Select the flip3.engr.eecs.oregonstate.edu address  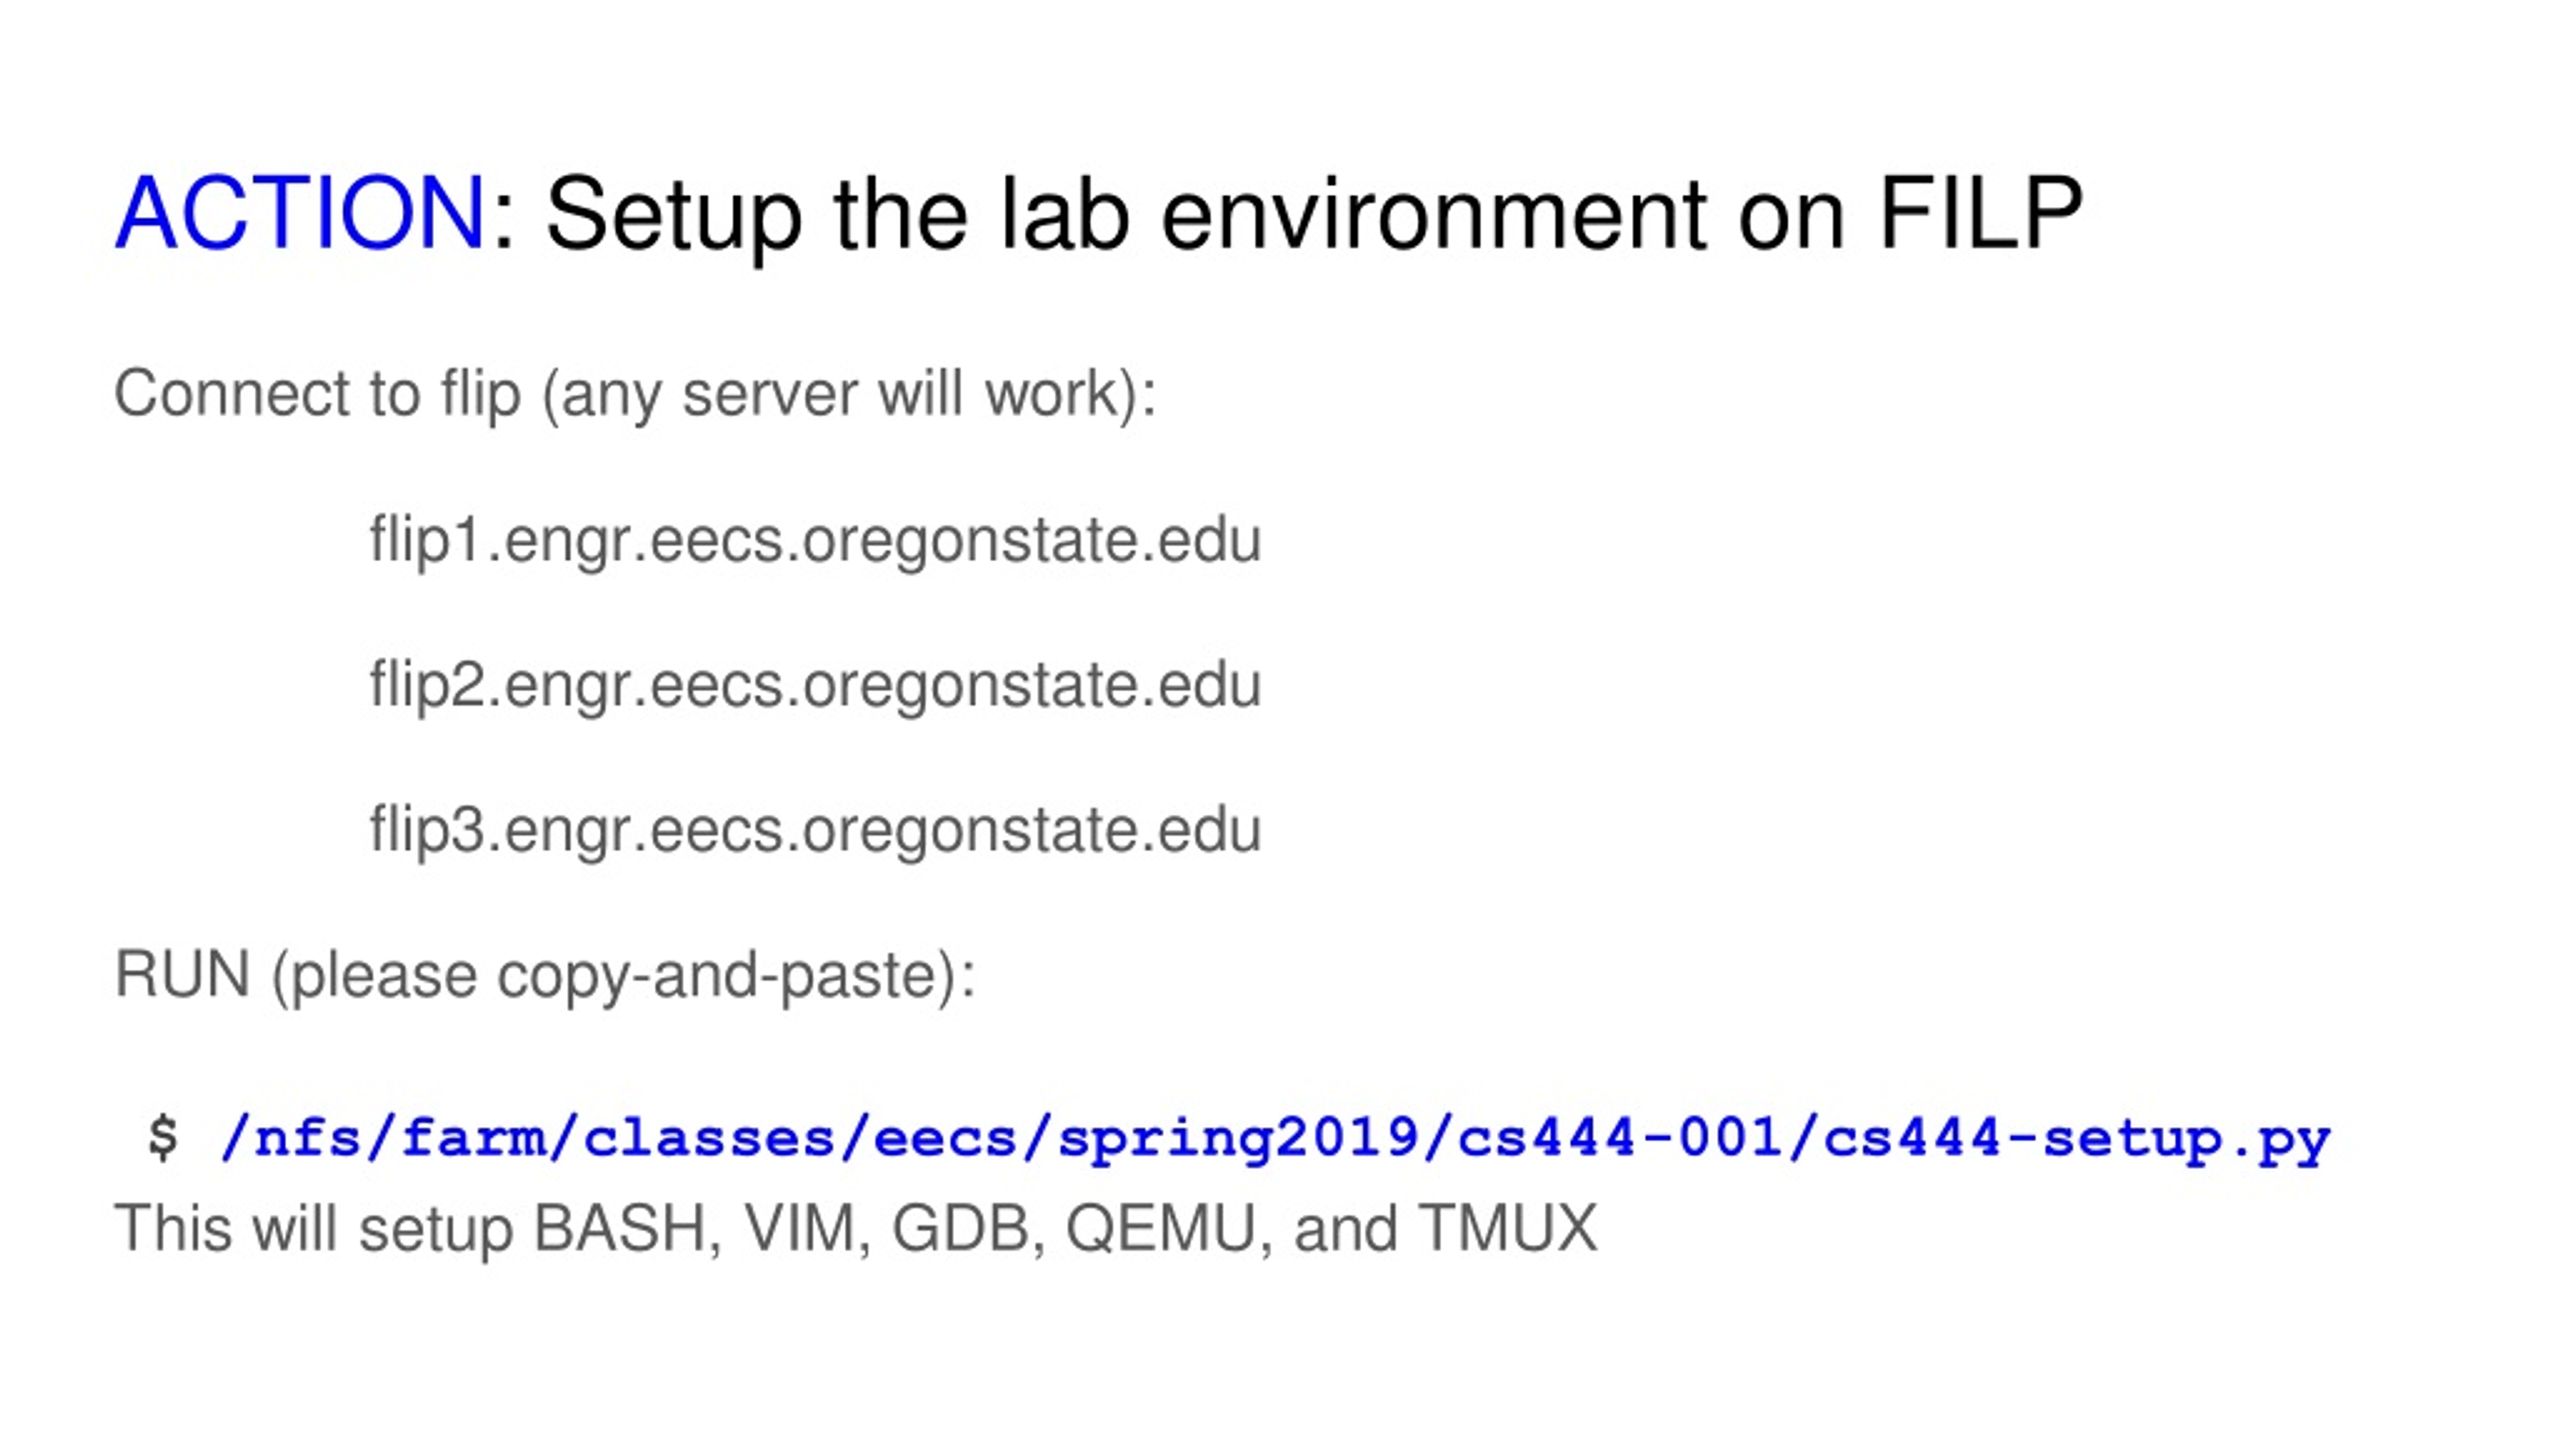(815, 831)
